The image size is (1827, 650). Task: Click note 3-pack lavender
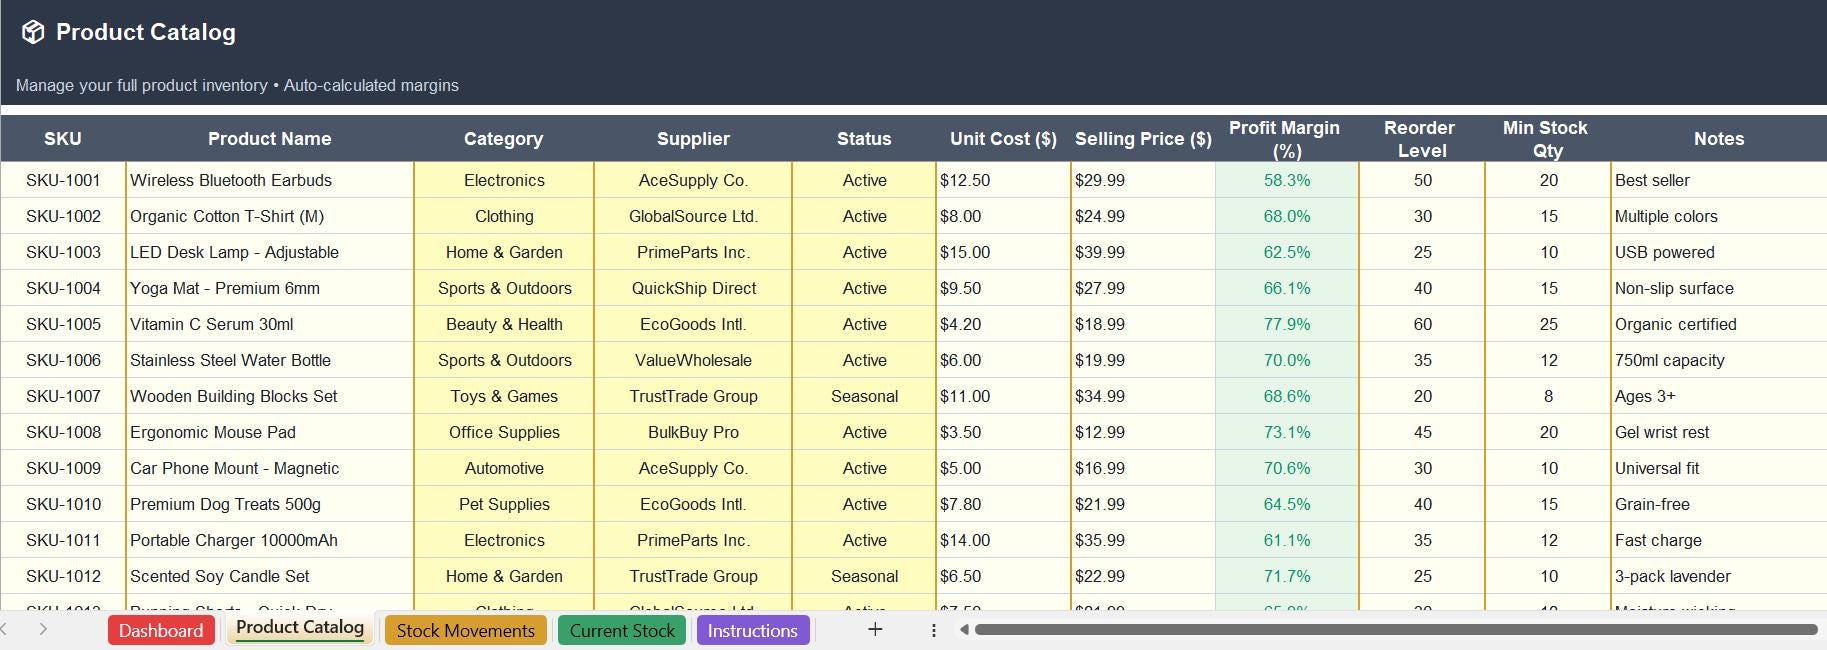[x=1718, y=576]
